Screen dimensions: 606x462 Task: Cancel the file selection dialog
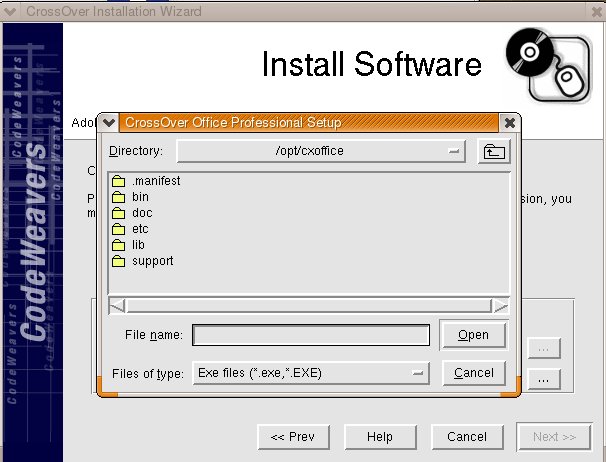pos(473,373)
